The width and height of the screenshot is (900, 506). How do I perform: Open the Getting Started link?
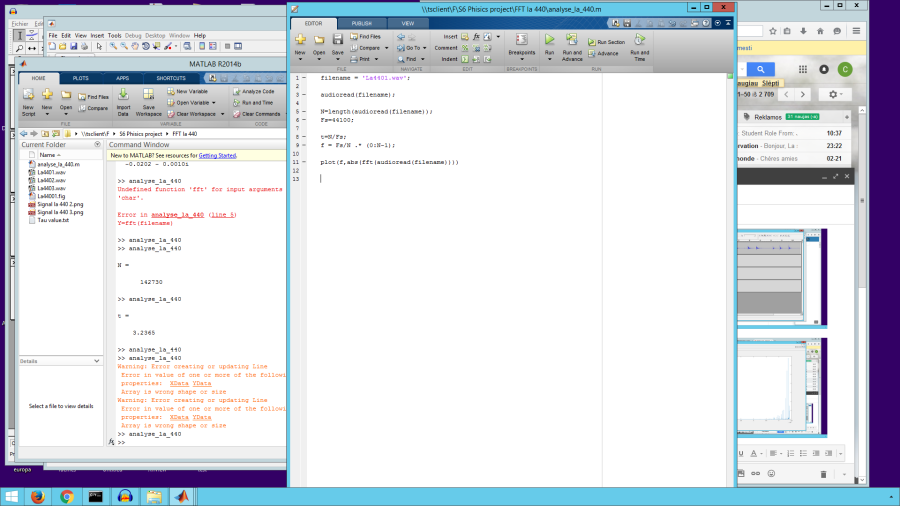[x=217, y=156]
